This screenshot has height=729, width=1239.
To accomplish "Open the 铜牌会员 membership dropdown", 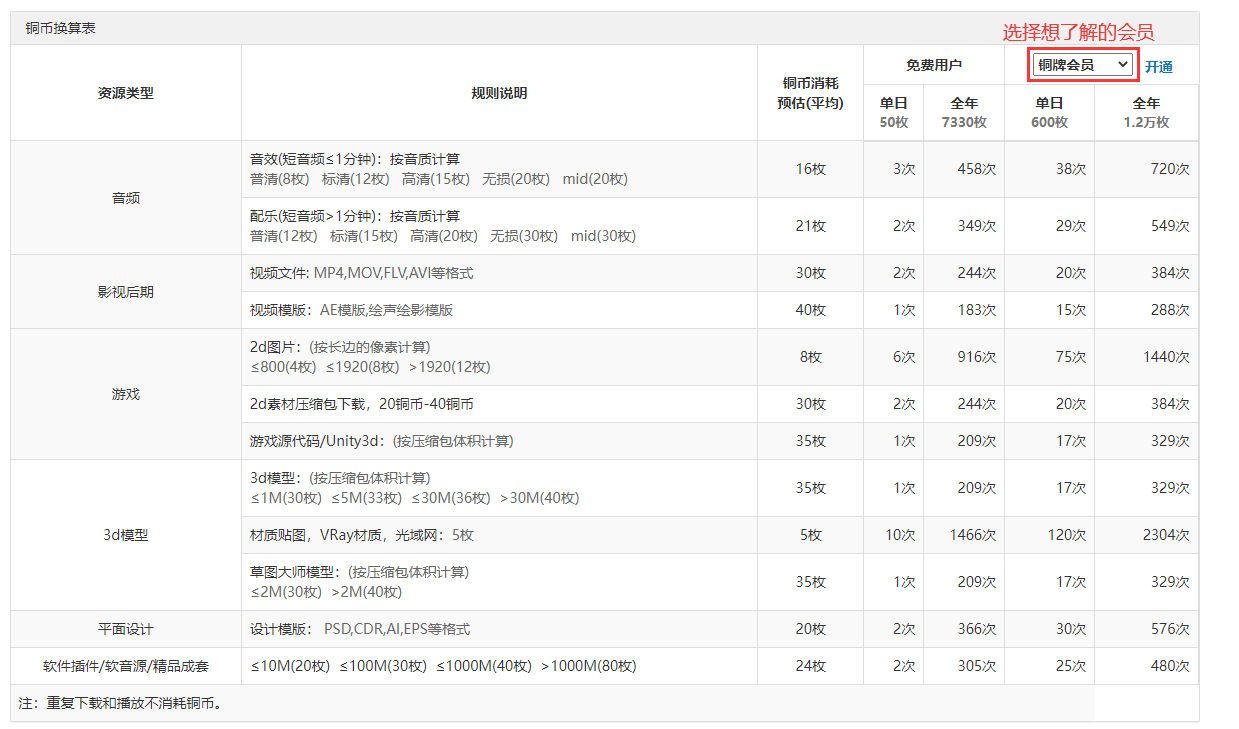I will [x=1082, y=65].
